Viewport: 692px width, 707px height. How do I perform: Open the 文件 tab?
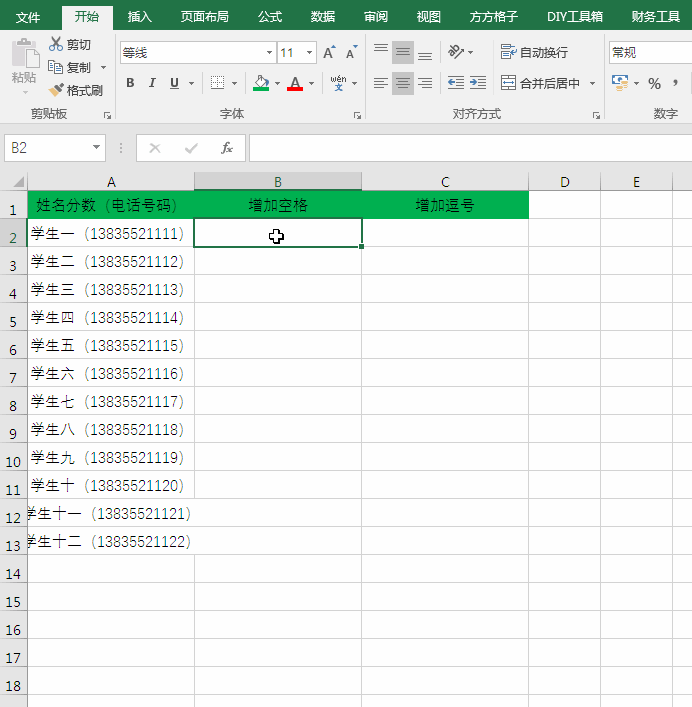(x=27, y=17)
